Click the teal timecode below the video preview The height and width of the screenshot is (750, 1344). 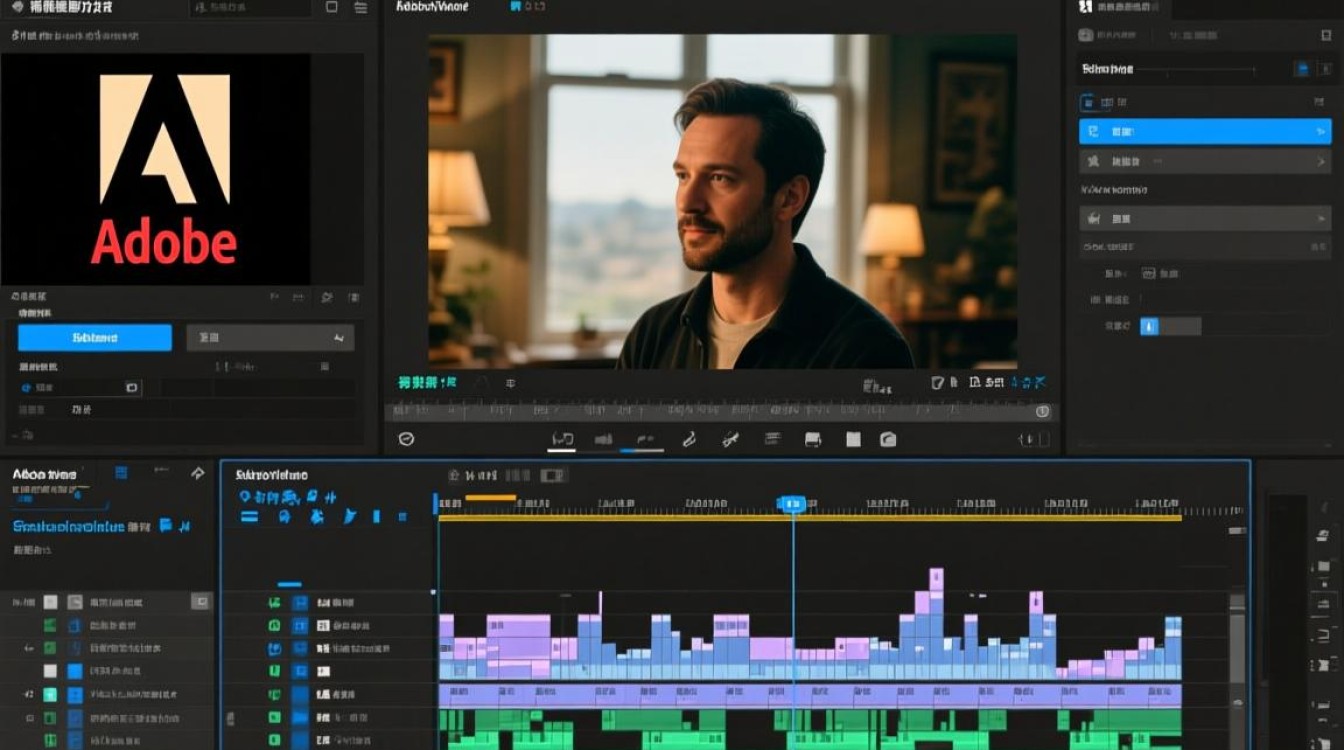426,382
